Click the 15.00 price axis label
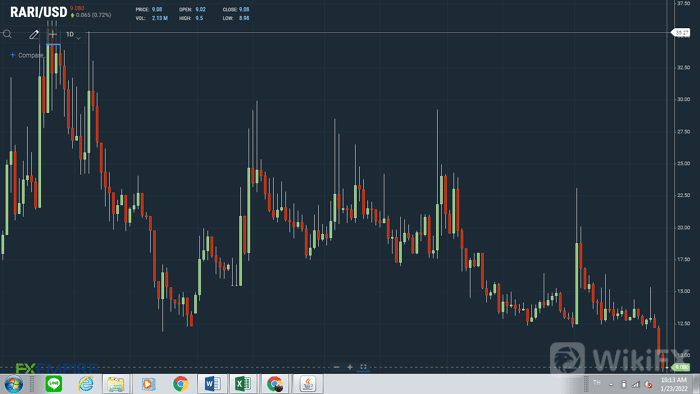 tap(683, 291)
